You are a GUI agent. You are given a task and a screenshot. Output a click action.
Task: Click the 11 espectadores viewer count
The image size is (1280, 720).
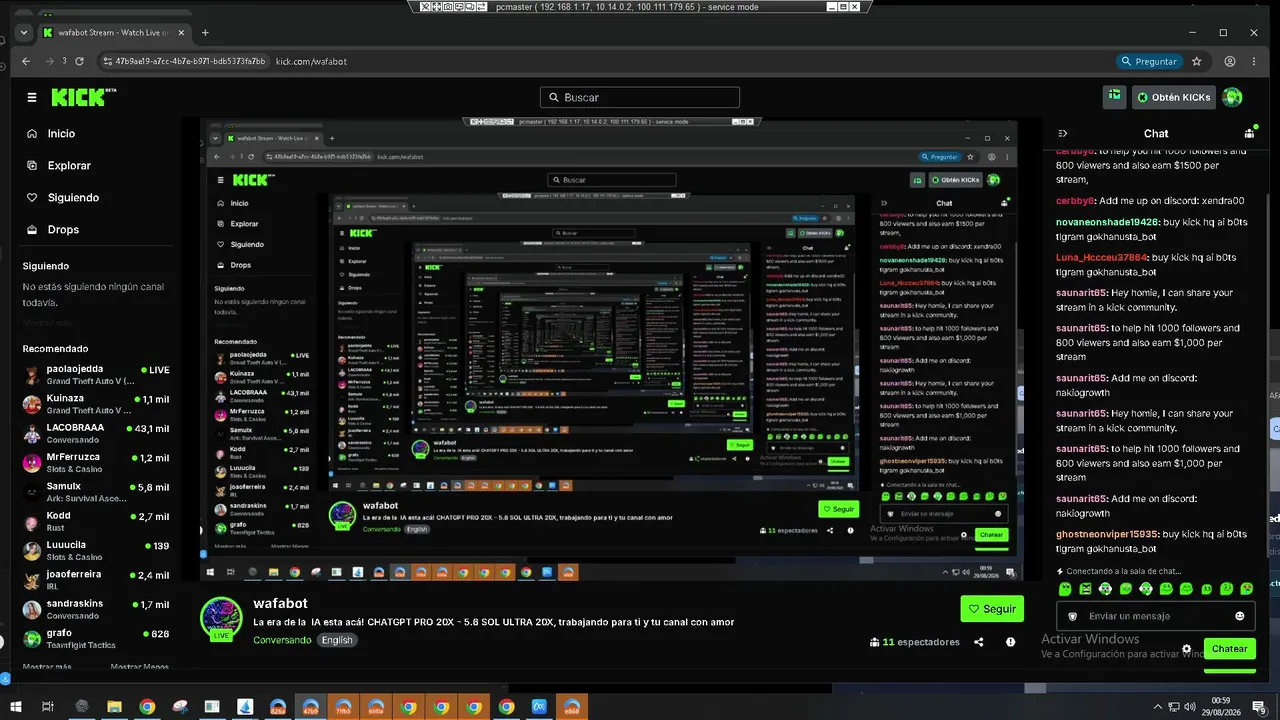(915, 642)
